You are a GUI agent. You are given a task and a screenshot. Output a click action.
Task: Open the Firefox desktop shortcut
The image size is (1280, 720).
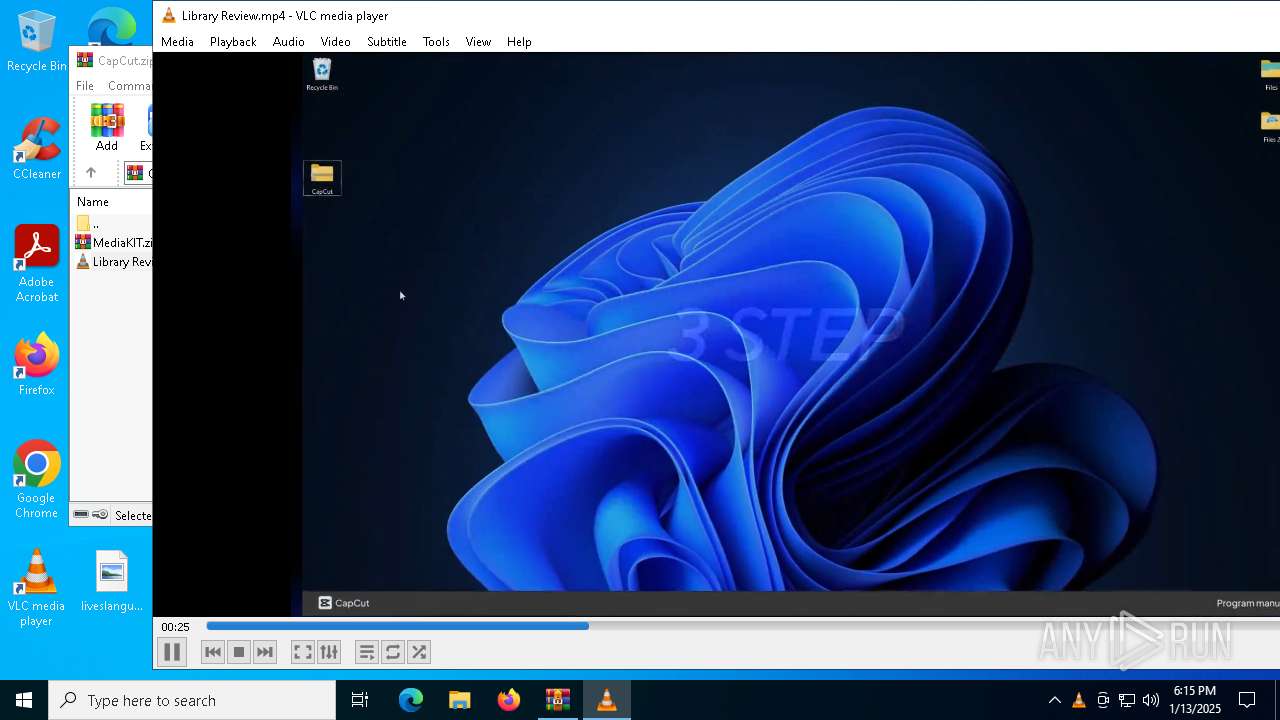coord(37,365)
